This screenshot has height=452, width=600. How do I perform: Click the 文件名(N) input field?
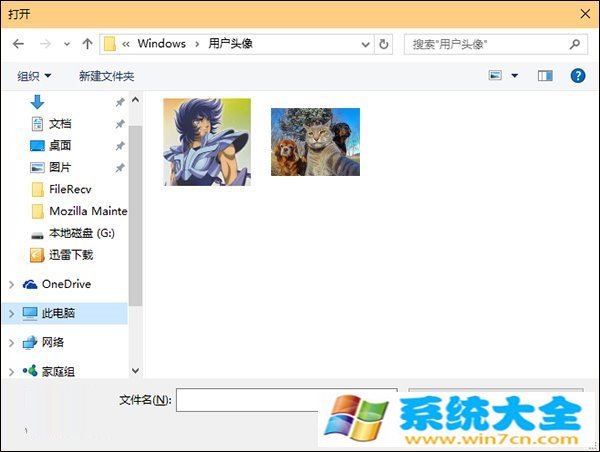[287, 400]
